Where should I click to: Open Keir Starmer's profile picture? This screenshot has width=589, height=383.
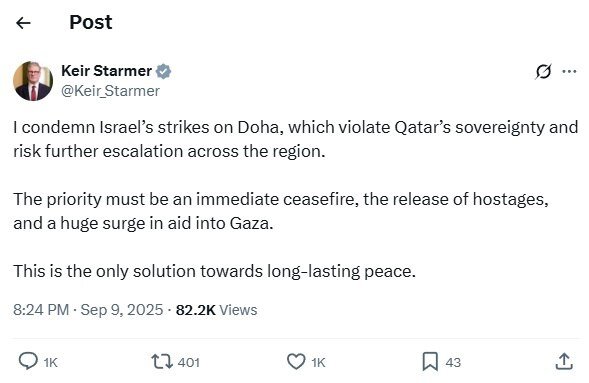click(x=33, y=81)
